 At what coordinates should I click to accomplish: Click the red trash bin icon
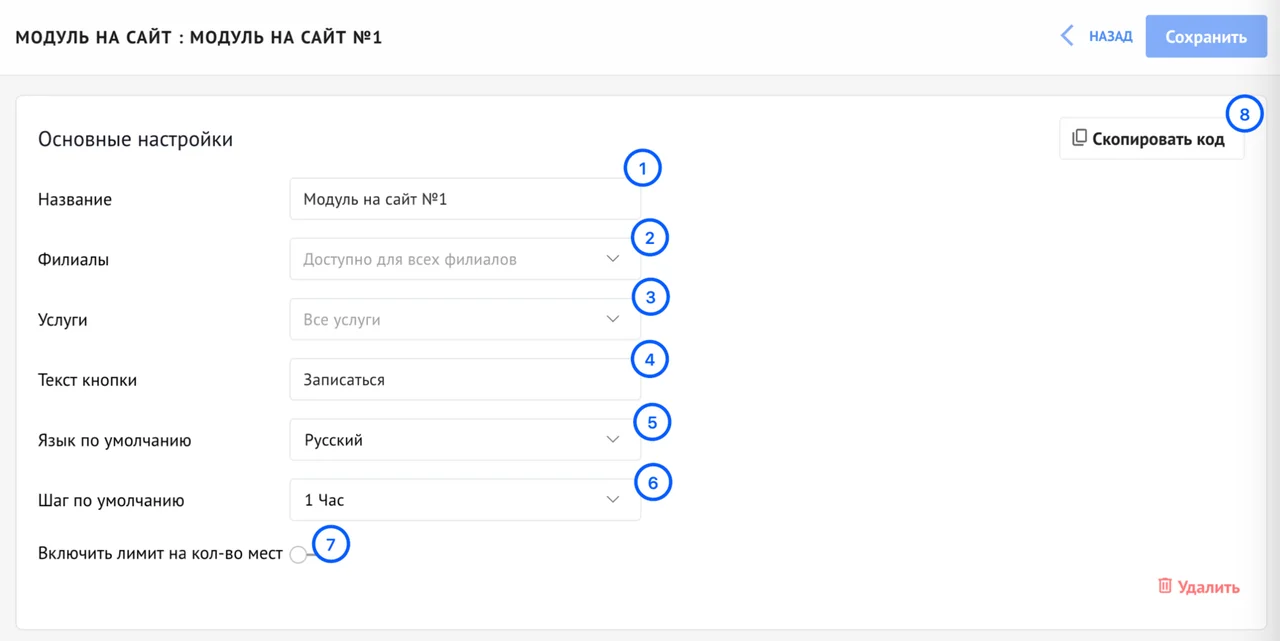(x=1164, y=586)
